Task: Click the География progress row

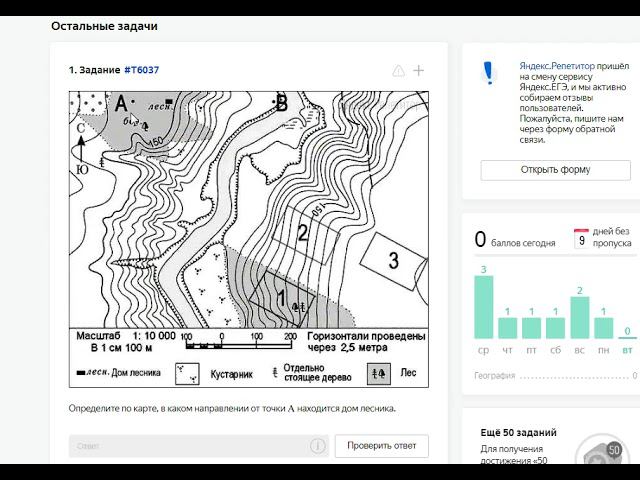Action: (556, 376)
